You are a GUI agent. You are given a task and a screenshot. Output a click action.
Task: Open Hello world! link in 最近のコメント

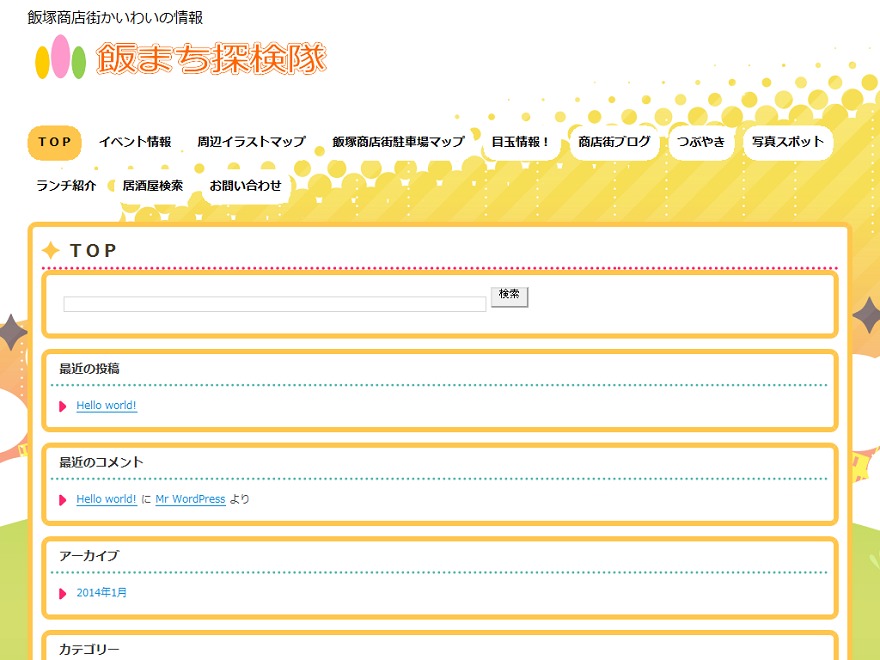pyautogui.click(x=106, y=499)
